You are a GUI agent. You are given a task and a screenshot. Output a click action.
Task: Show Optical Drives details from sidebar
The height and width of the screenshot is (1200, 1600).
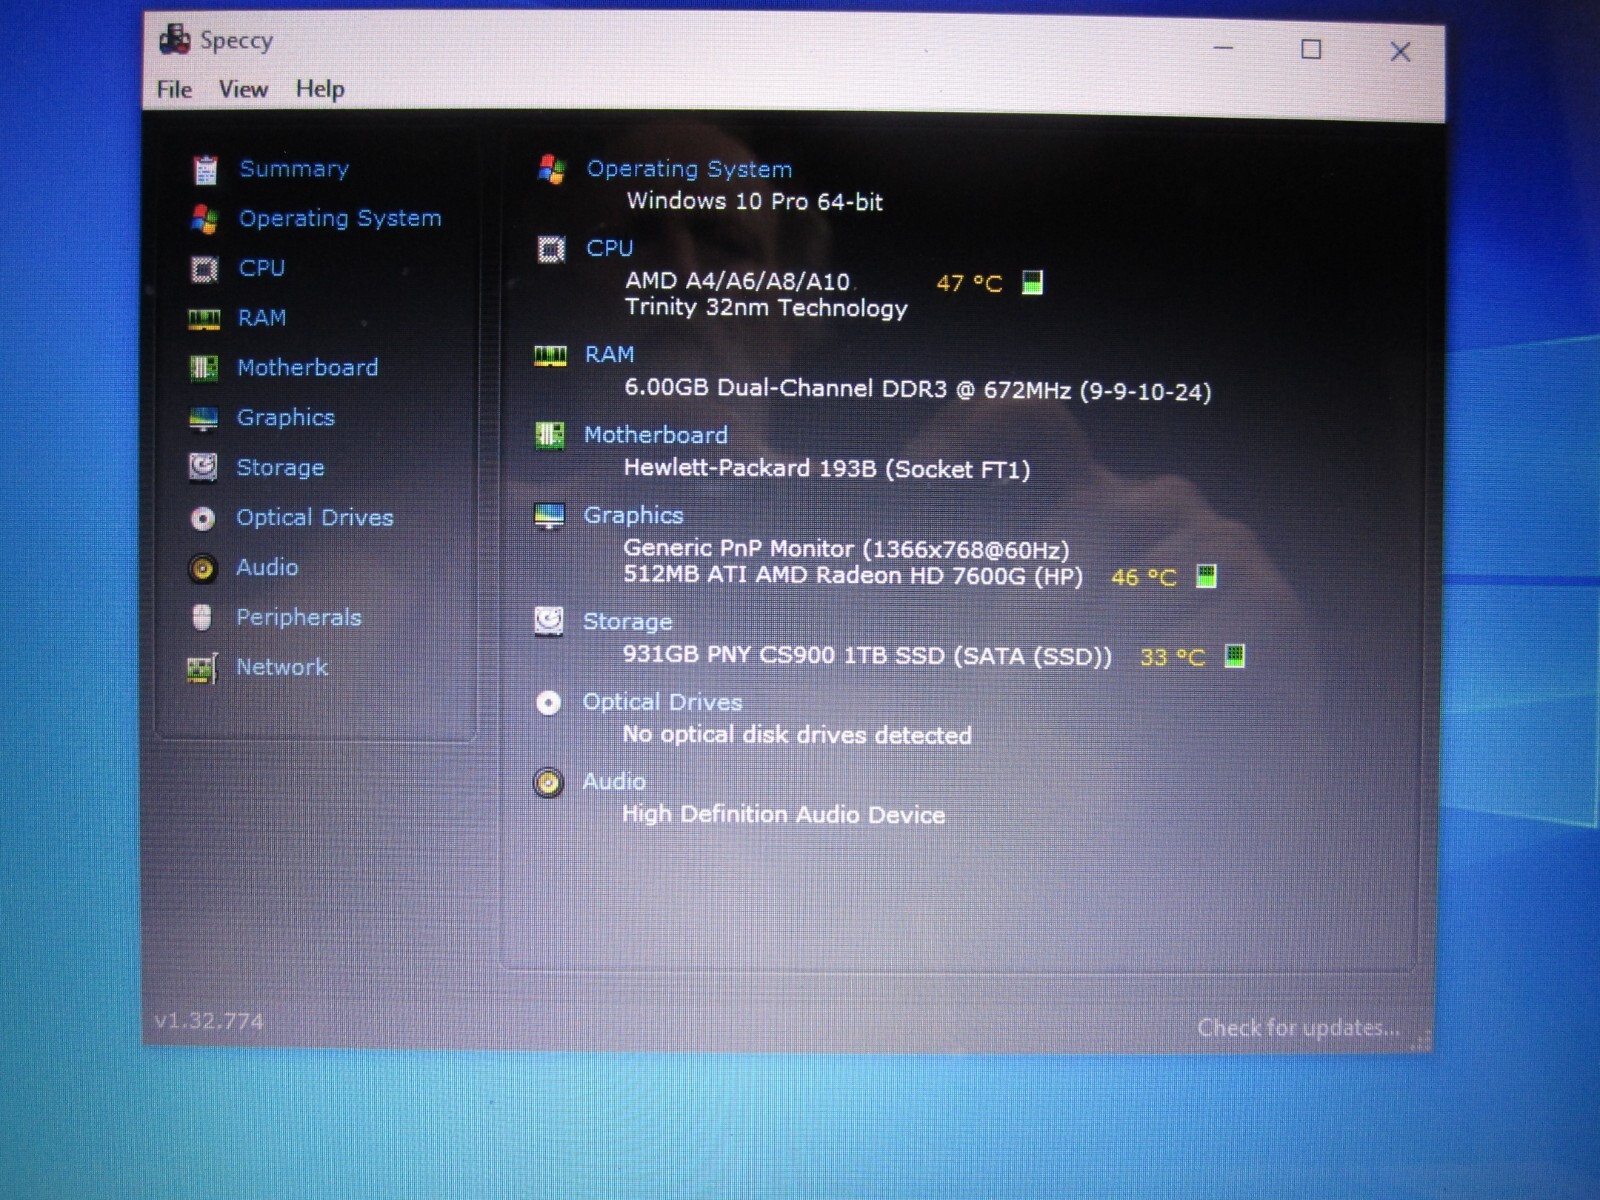pyautogui.click(x=314, y=517)
